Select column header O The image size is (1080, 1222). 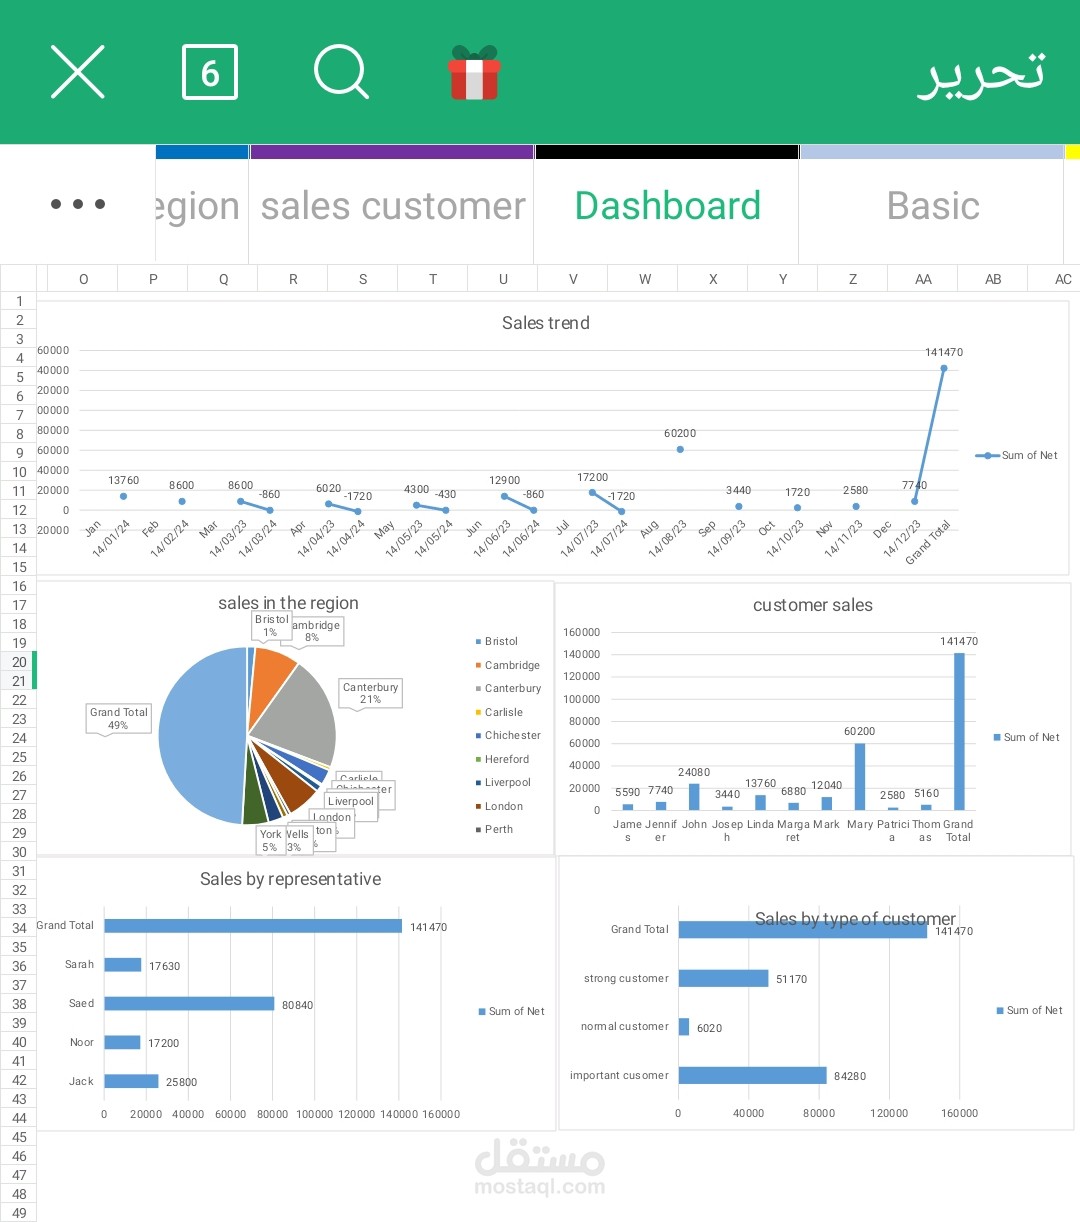83,279
